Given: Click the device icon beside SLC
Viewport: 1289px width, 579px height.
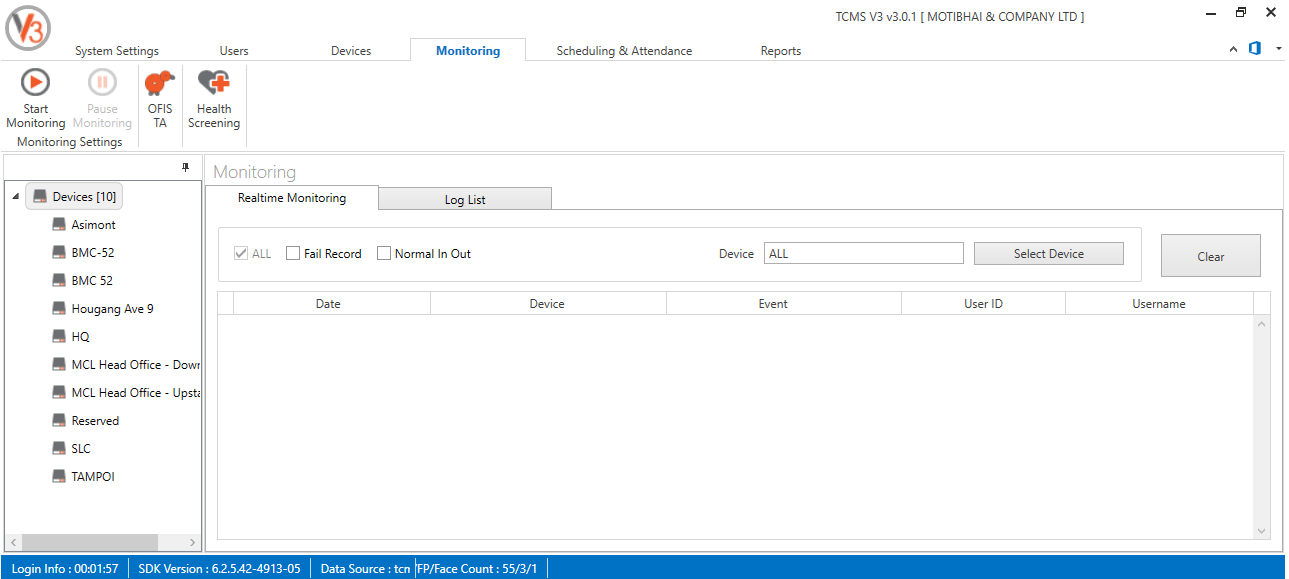Looking at the screenshot, I should click(59, 449).
